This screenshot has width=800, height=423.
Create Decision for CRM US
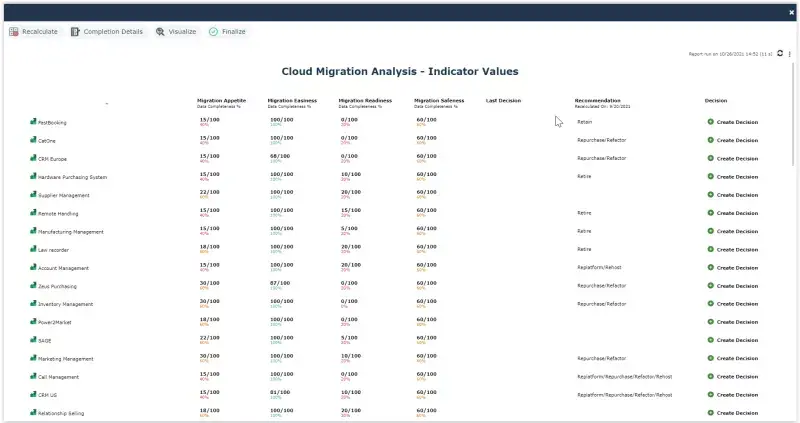click(x=733, y=395)
